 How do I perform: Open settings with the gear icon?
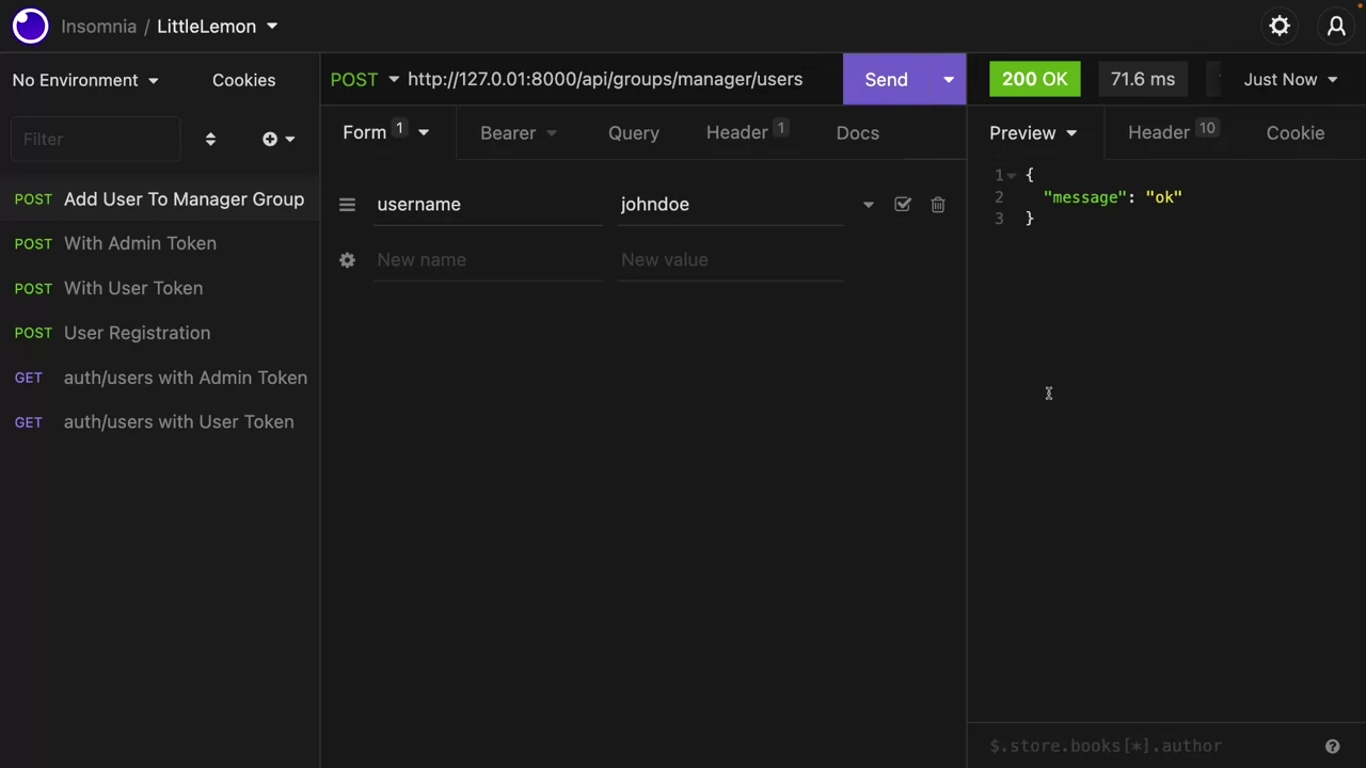pos(1280,27)
